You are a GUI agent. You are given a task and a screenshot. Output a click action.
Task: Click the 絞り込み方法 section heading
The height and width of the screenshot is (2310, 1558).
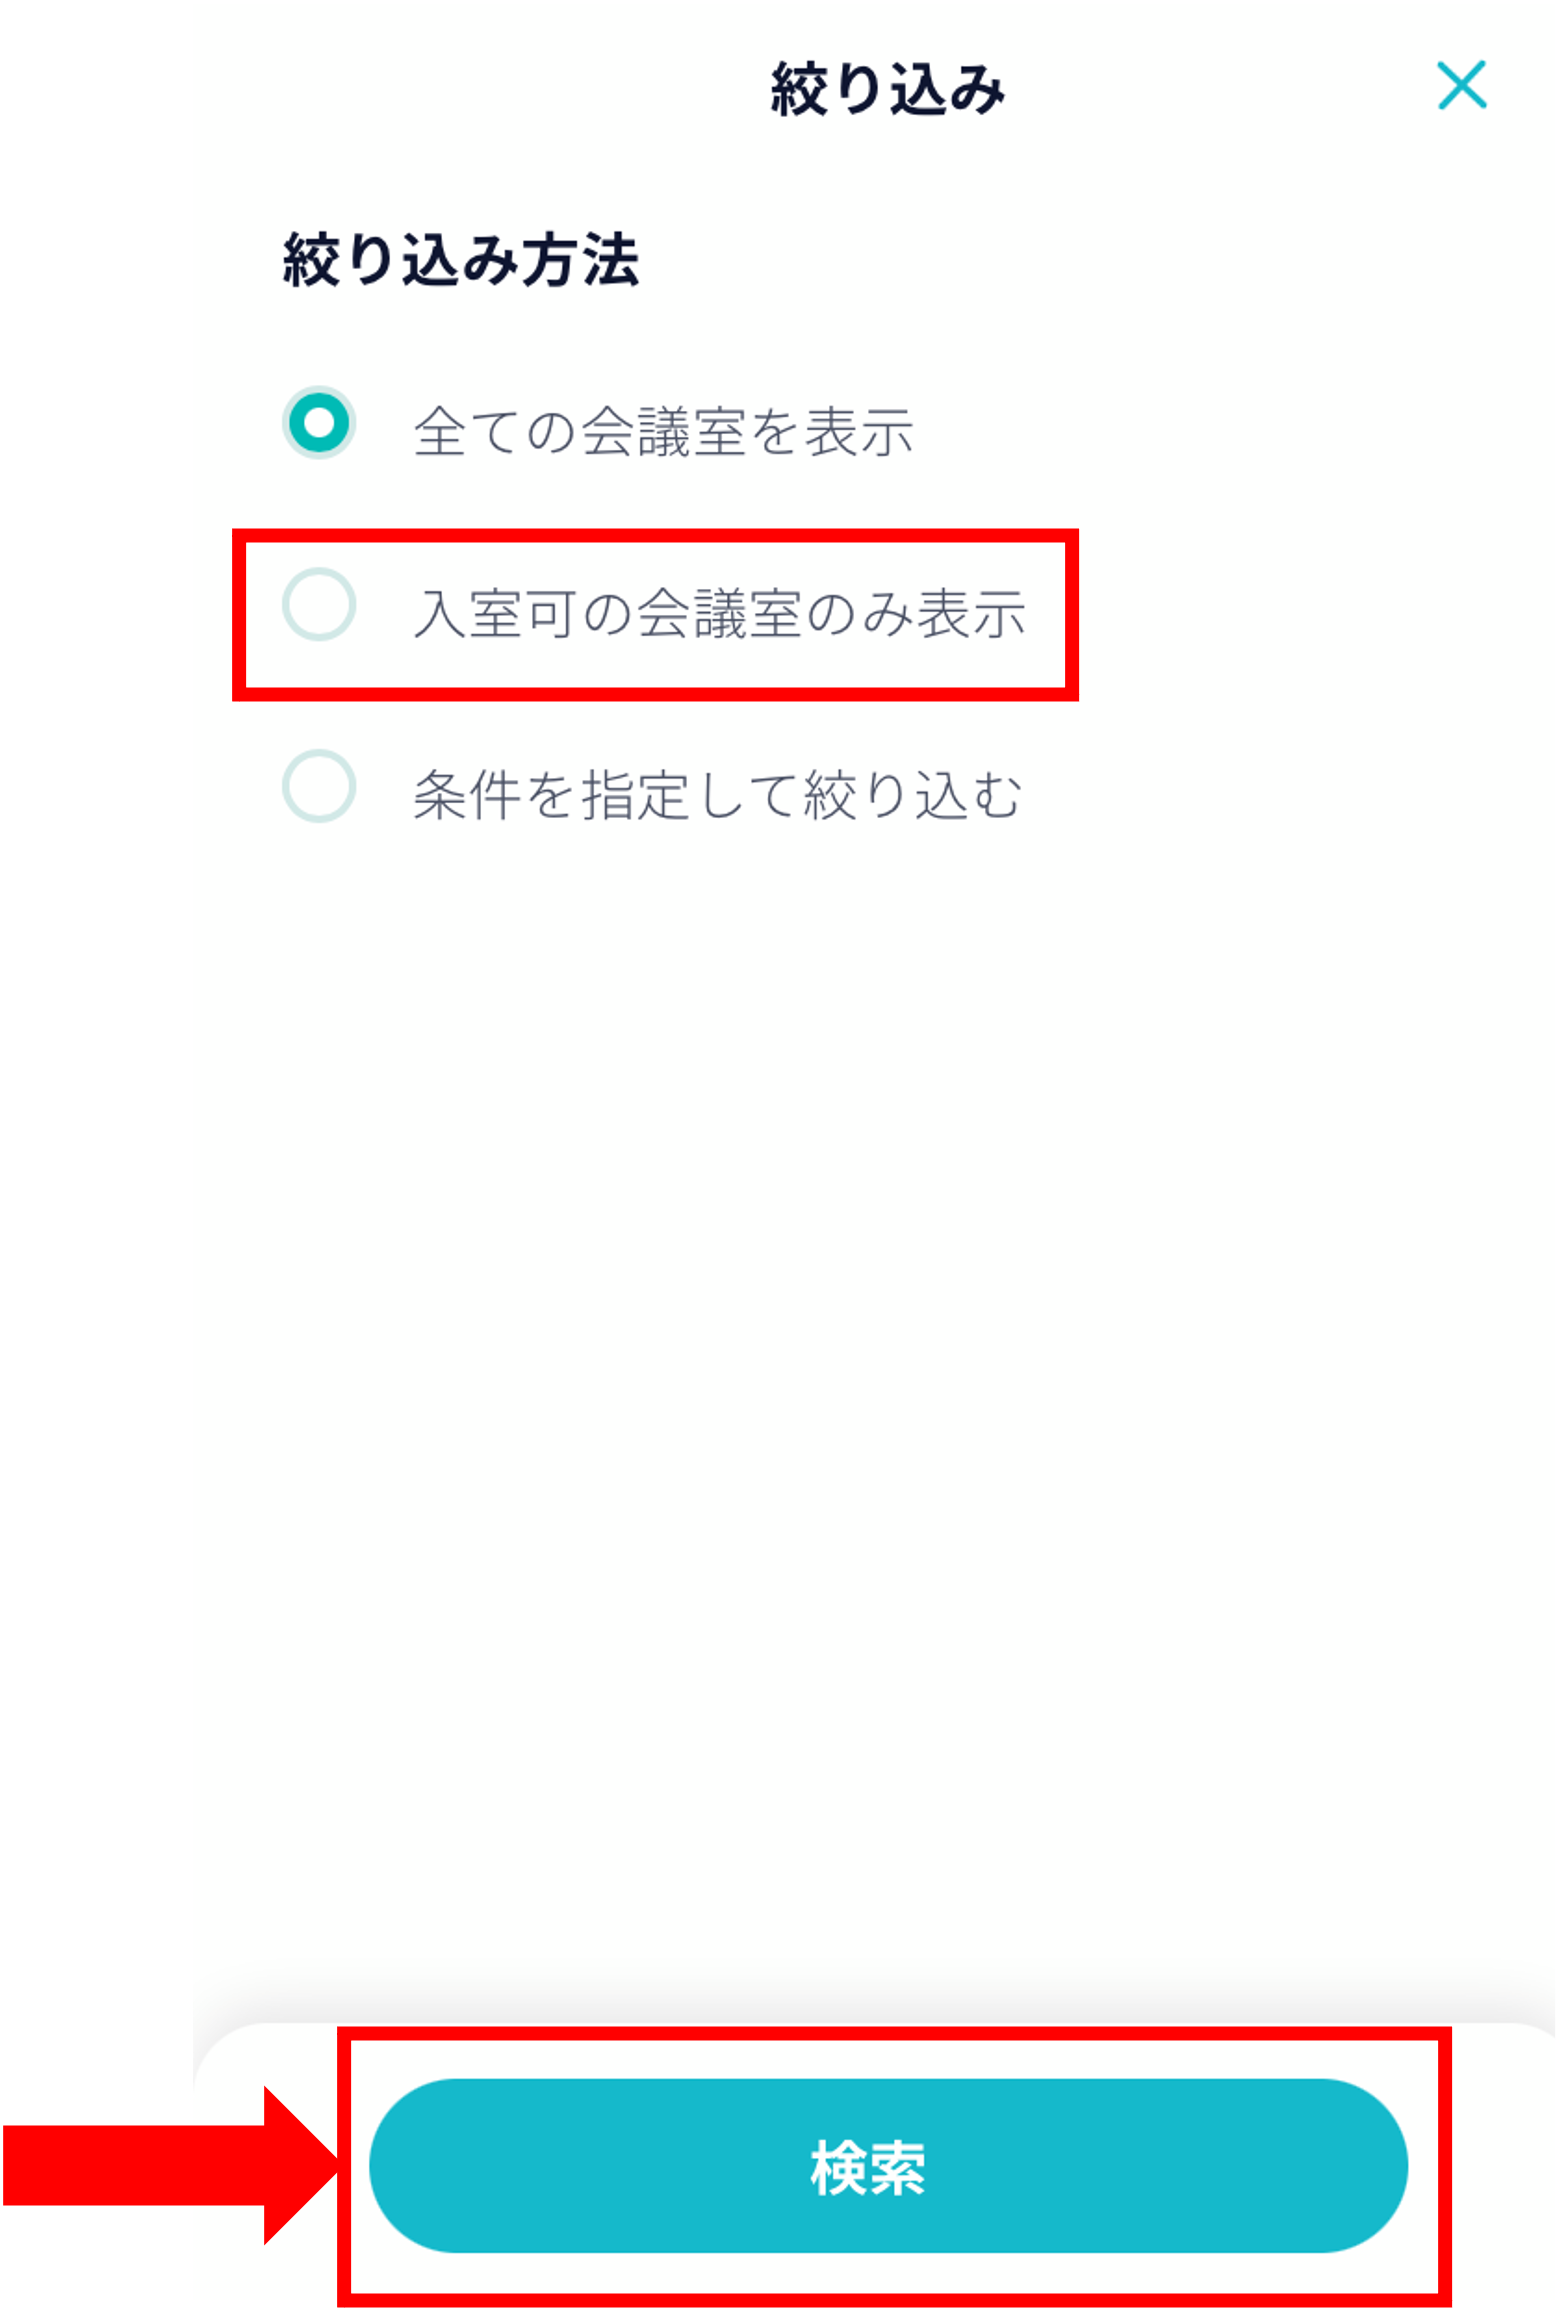coord(461,260)
